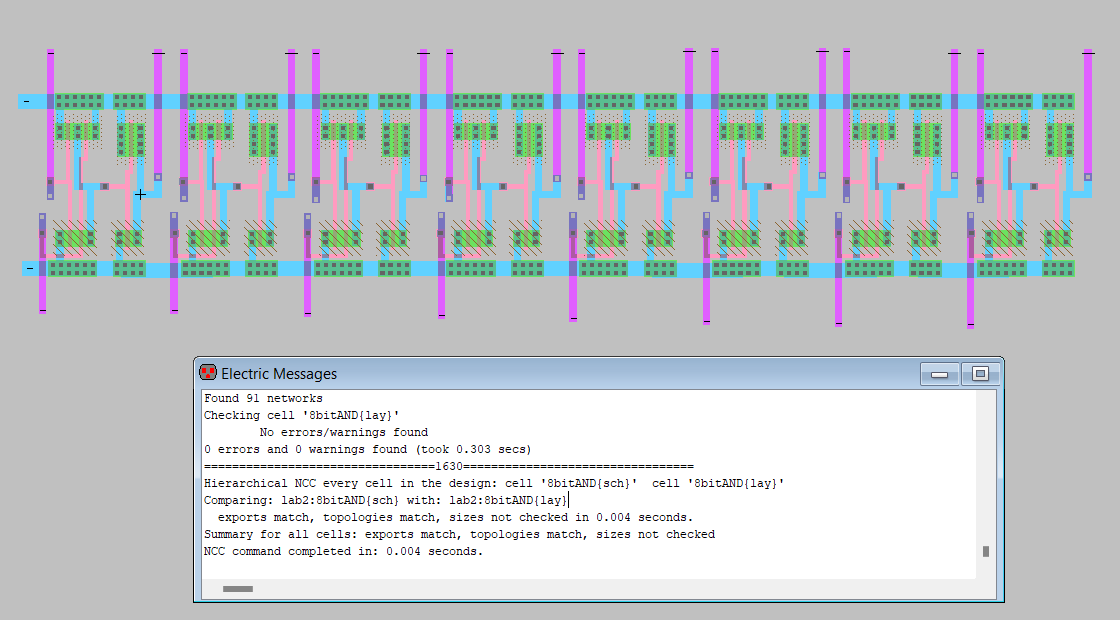Click the 'Comparing: lab2:8bitAND{sch}' line
This screenshot has height=620, width=1120.
pyautogui.click(x=385, y=501)
